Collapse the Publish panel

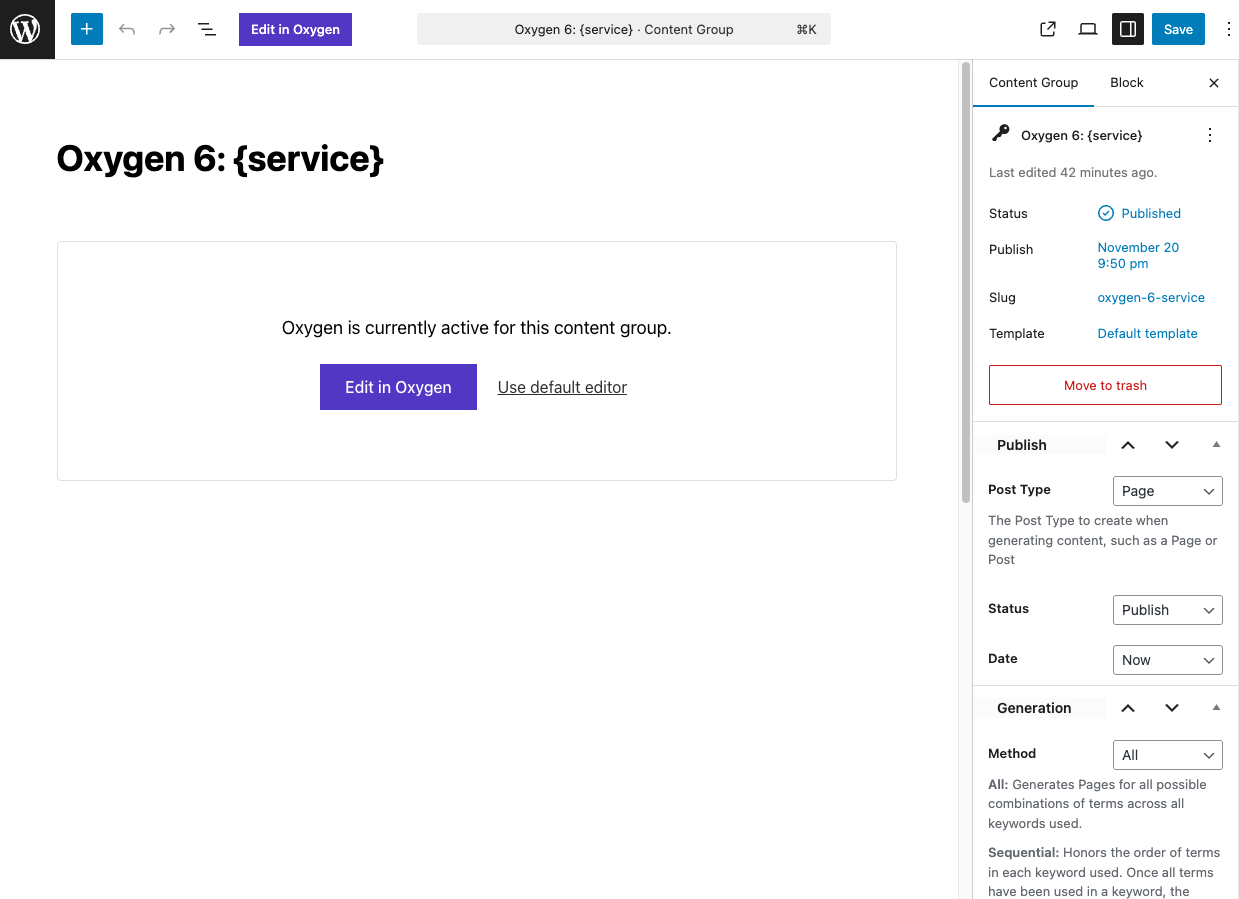coord(1216,444)
